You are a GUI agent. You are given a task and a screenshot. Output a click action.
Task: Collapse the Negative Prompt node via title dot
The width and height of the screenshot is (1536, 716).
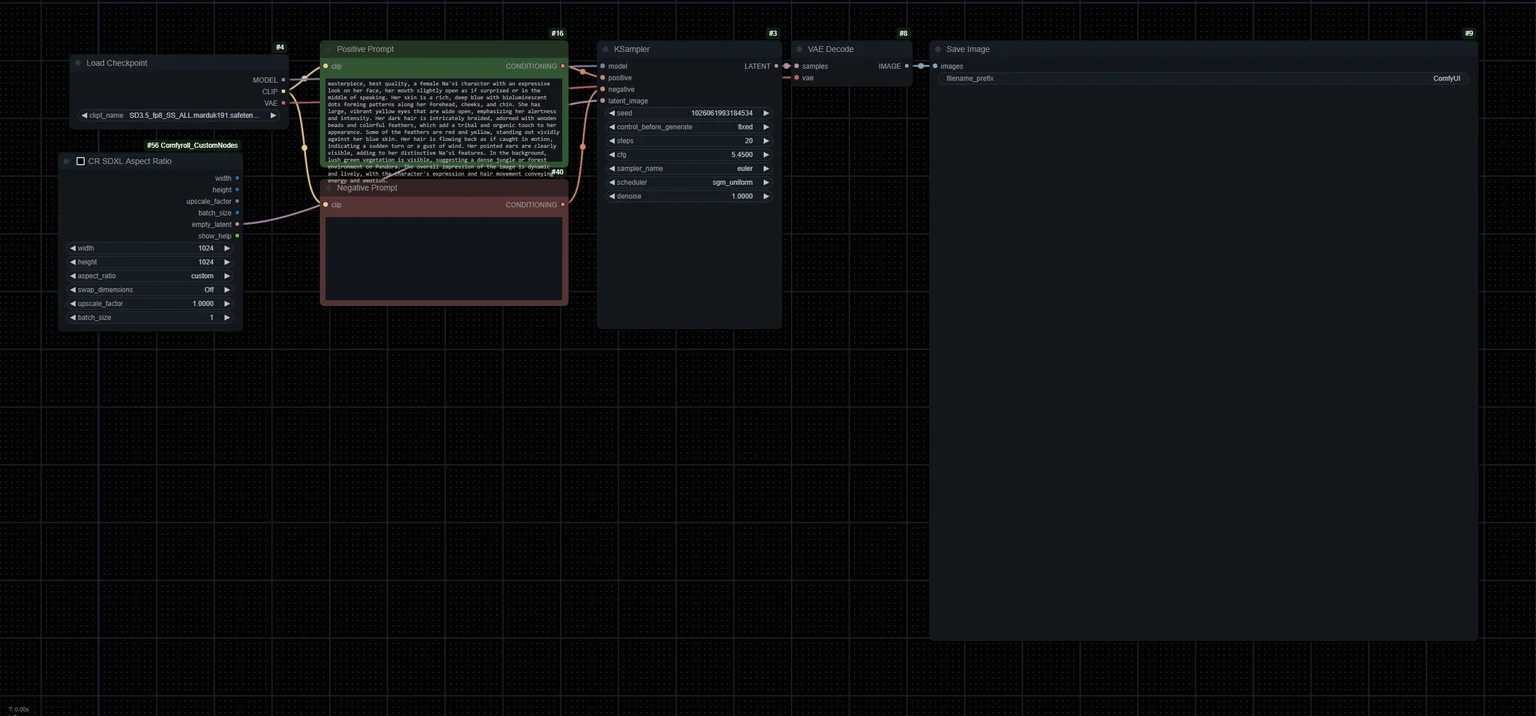328,188
